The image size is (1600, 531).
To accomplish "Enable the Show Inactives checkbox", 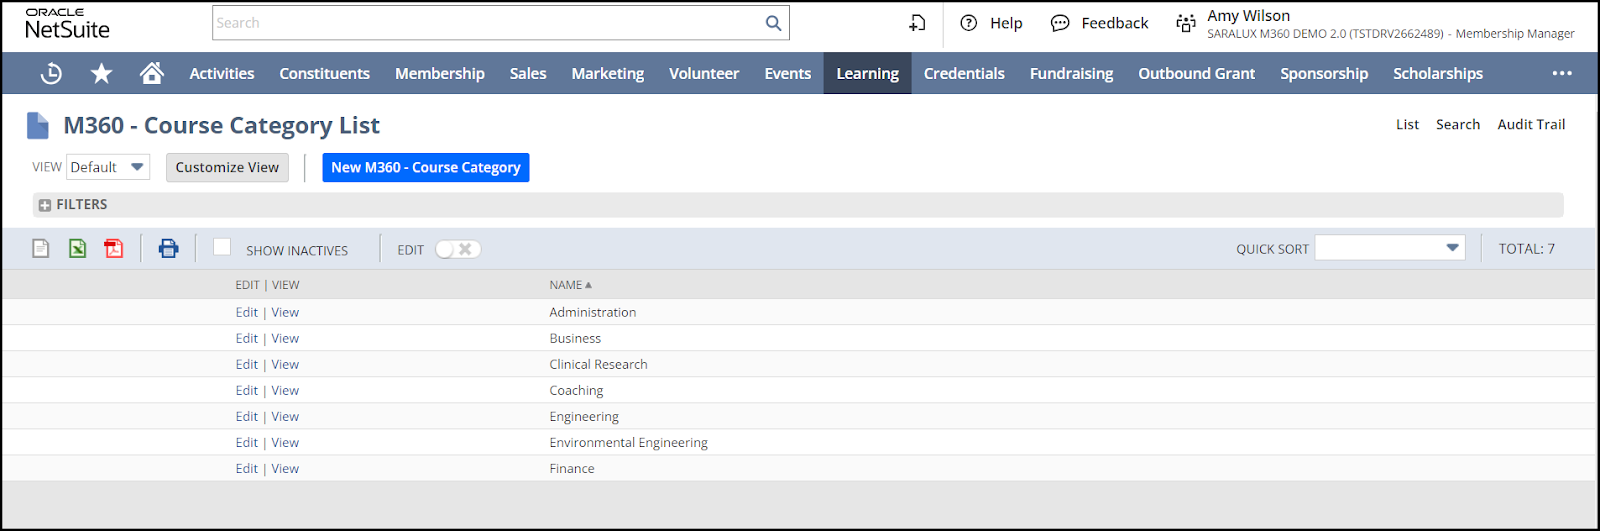I will click(222, 247).
